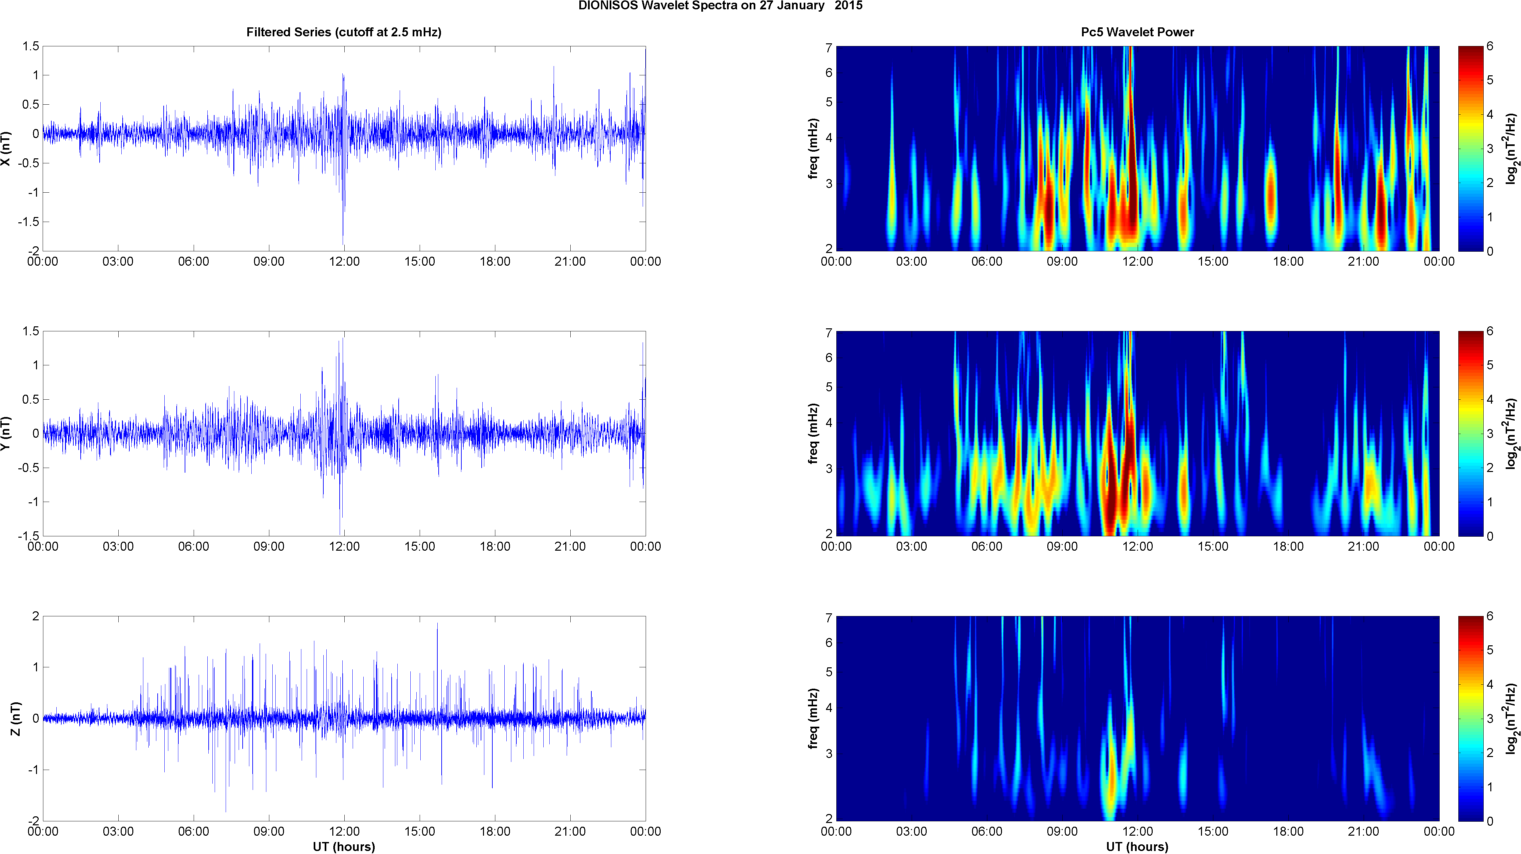Click the Z component filtered time series plot
The height and width of the screenshot is (854, 1521).
pos(344,718)
